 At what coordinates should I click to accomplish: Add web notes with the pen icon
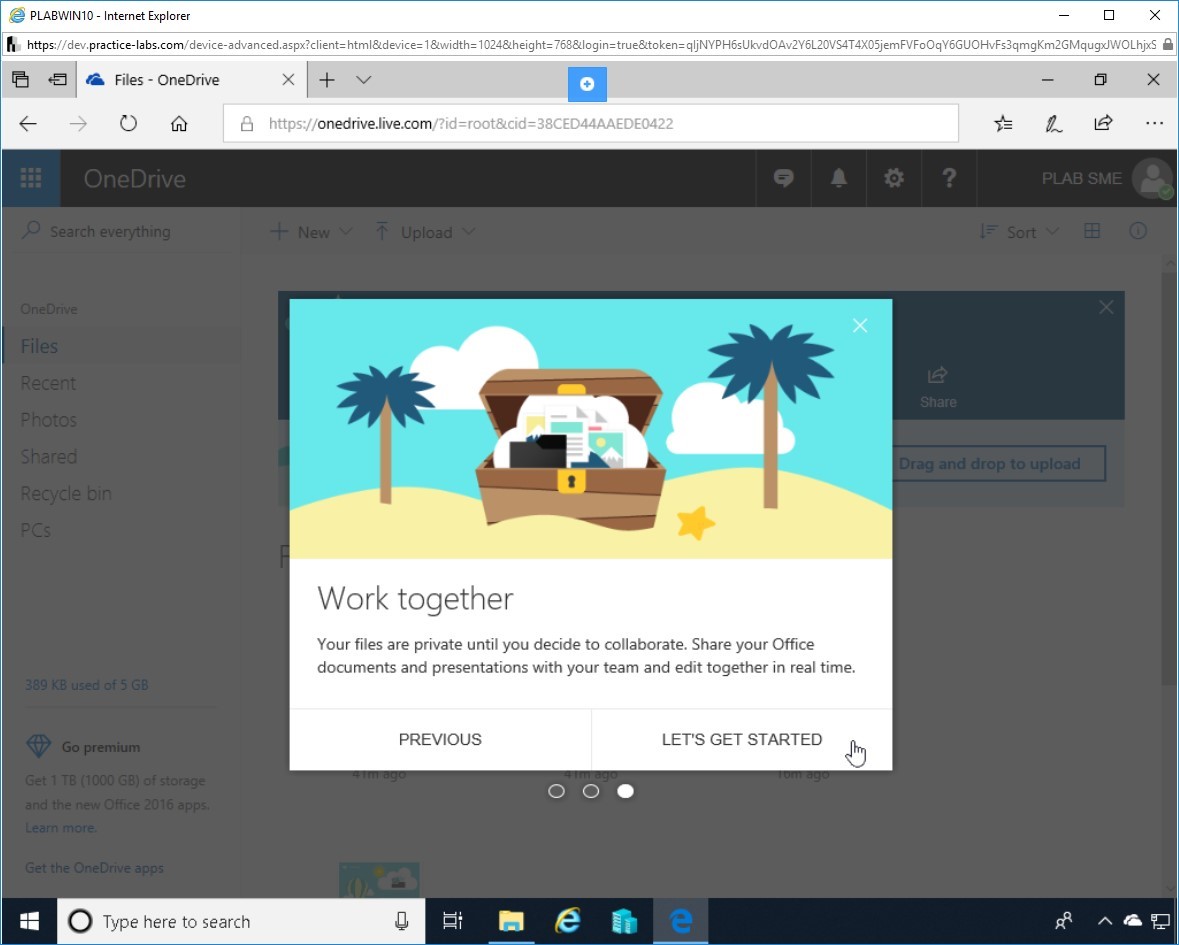[1053, 124]
